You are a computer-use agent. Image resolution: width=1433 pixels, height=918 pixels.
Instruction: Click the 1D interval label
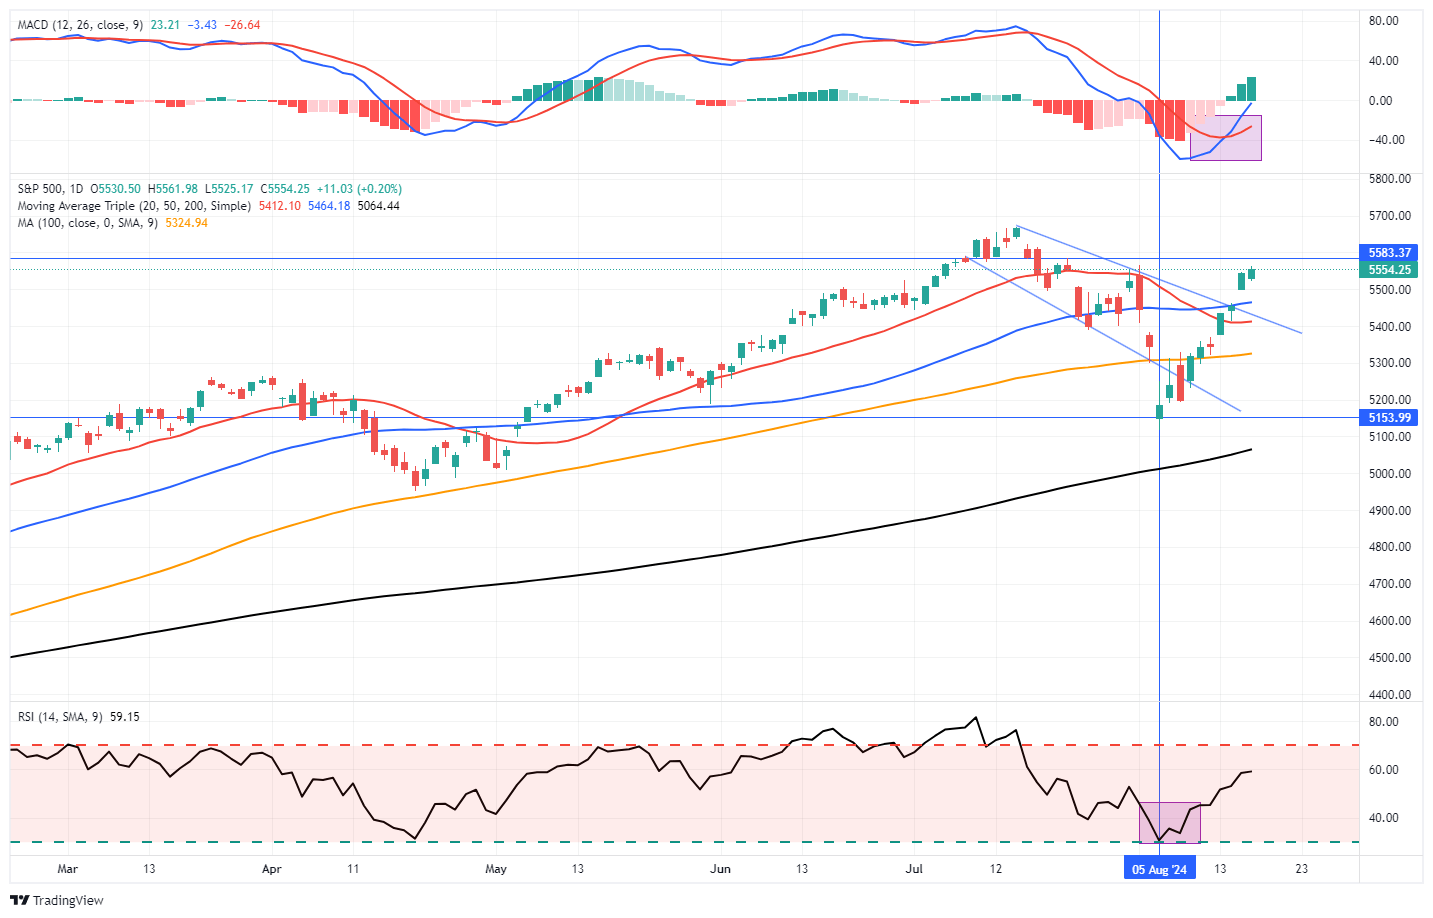[x=77, y=189]
